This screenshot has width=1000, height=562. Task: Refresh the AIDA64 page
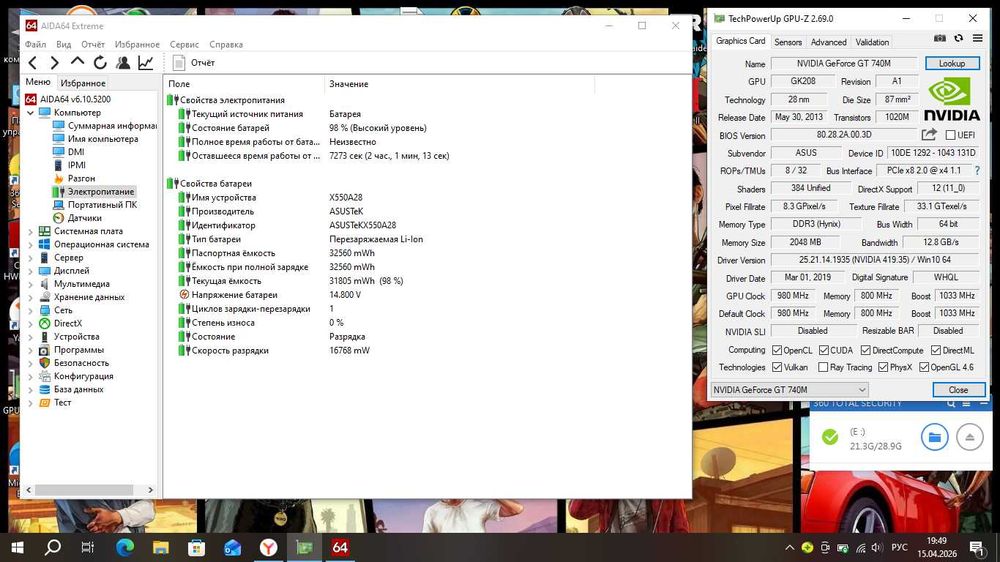100,63
